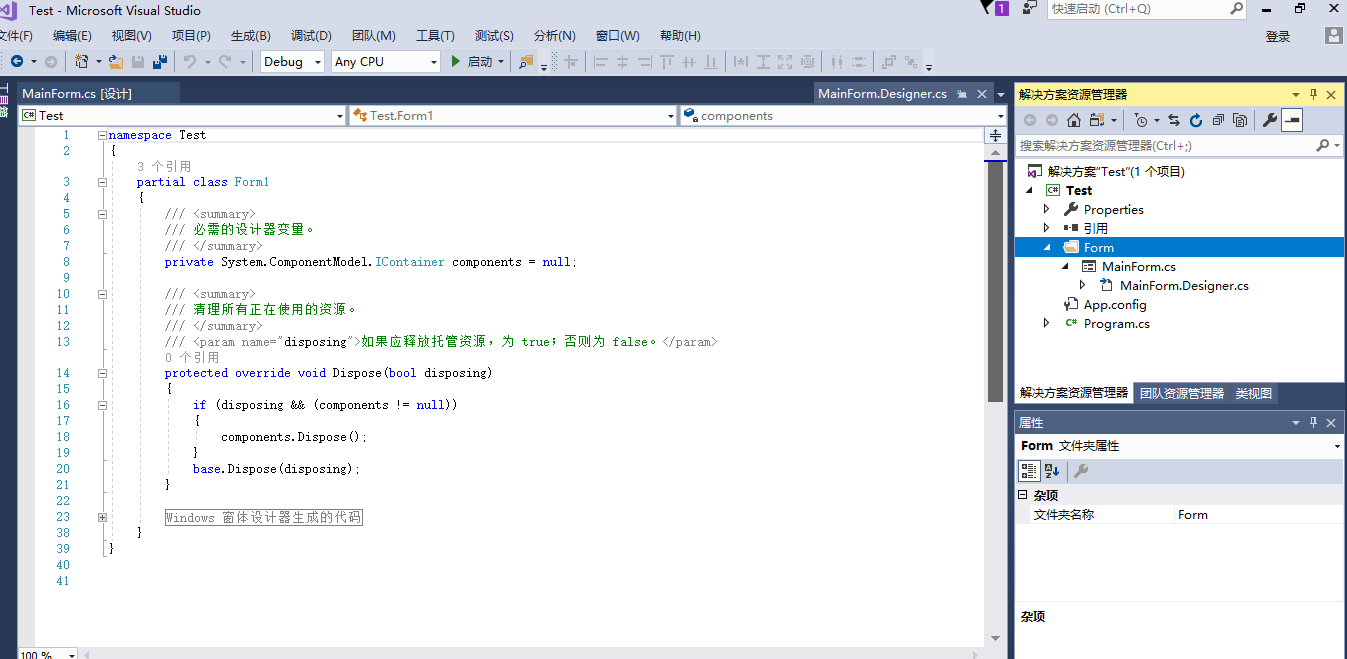The image size is (1347, 659).
Task: Click the Home icon in Solution Explorer
Action: coord(1074,120)
